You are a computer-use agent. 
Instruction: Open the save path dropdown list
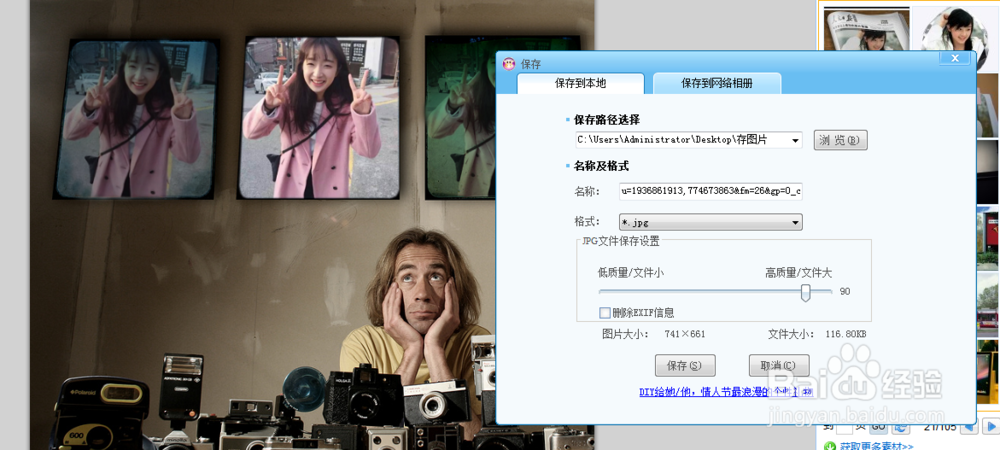795,140
